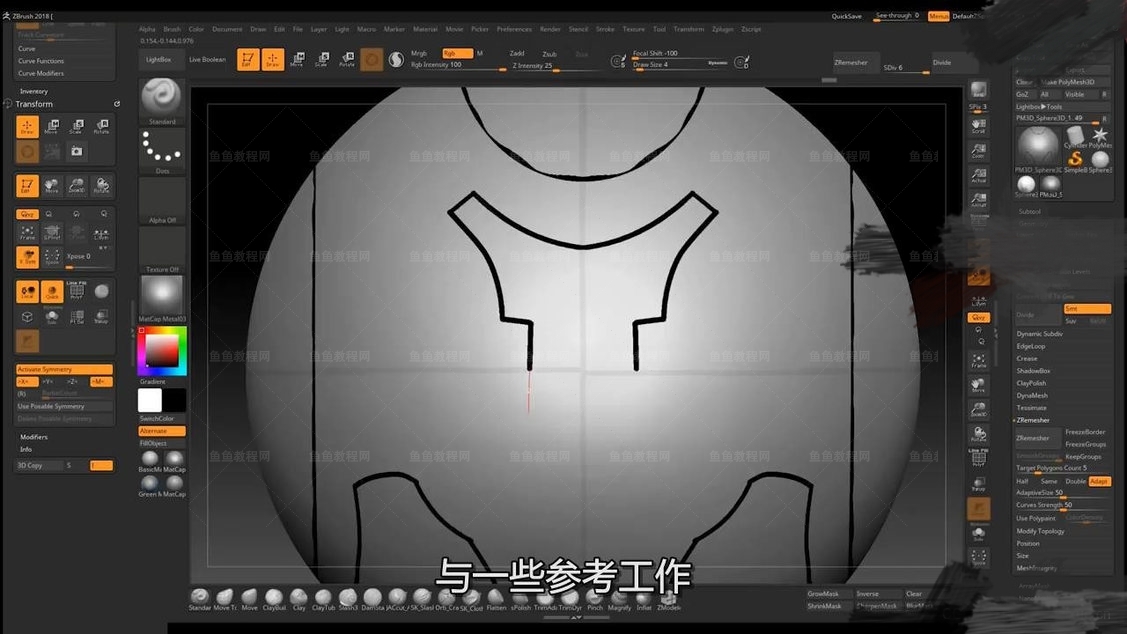1127x634 pixels.
Task: Toggle the Mrgb button
Action: (x=419, y=53)
